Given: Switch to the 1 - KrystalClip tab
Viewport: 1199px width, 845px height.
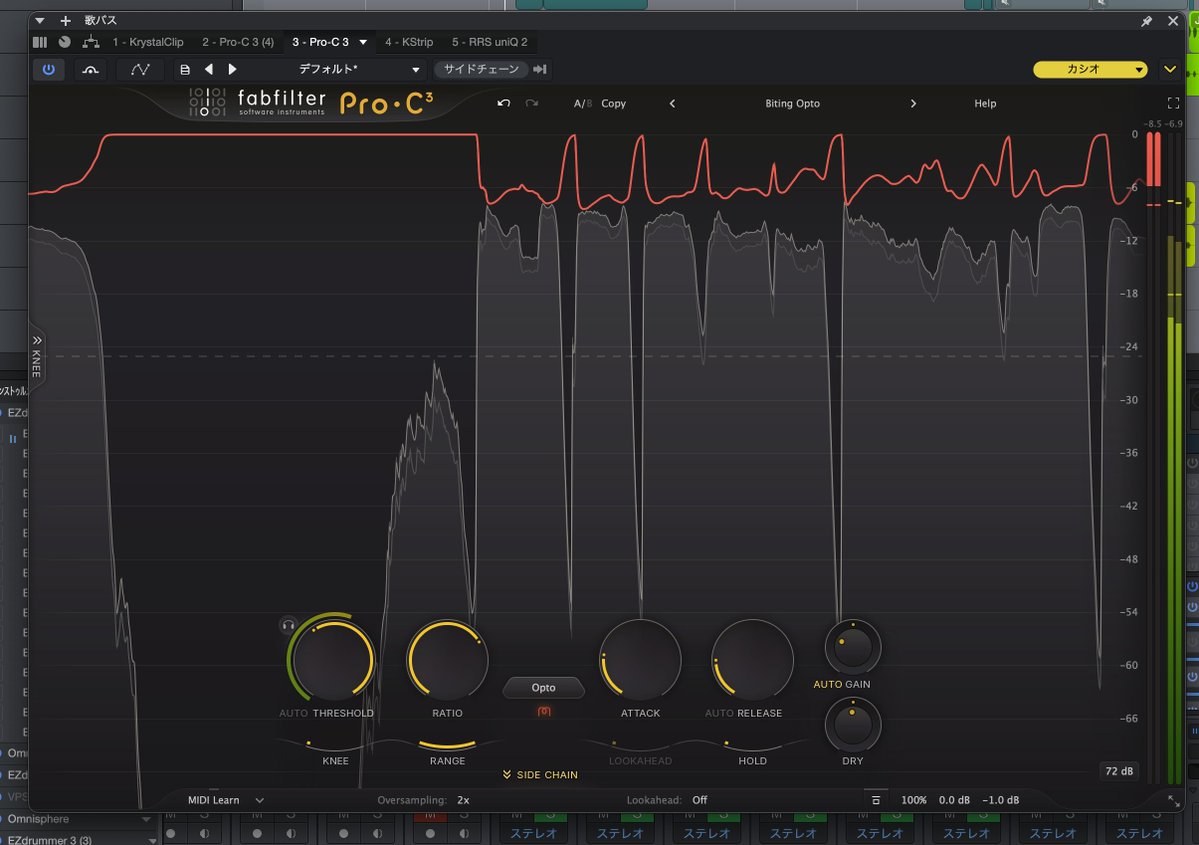Looking at the screenshot, I should (x=148, y=42).
